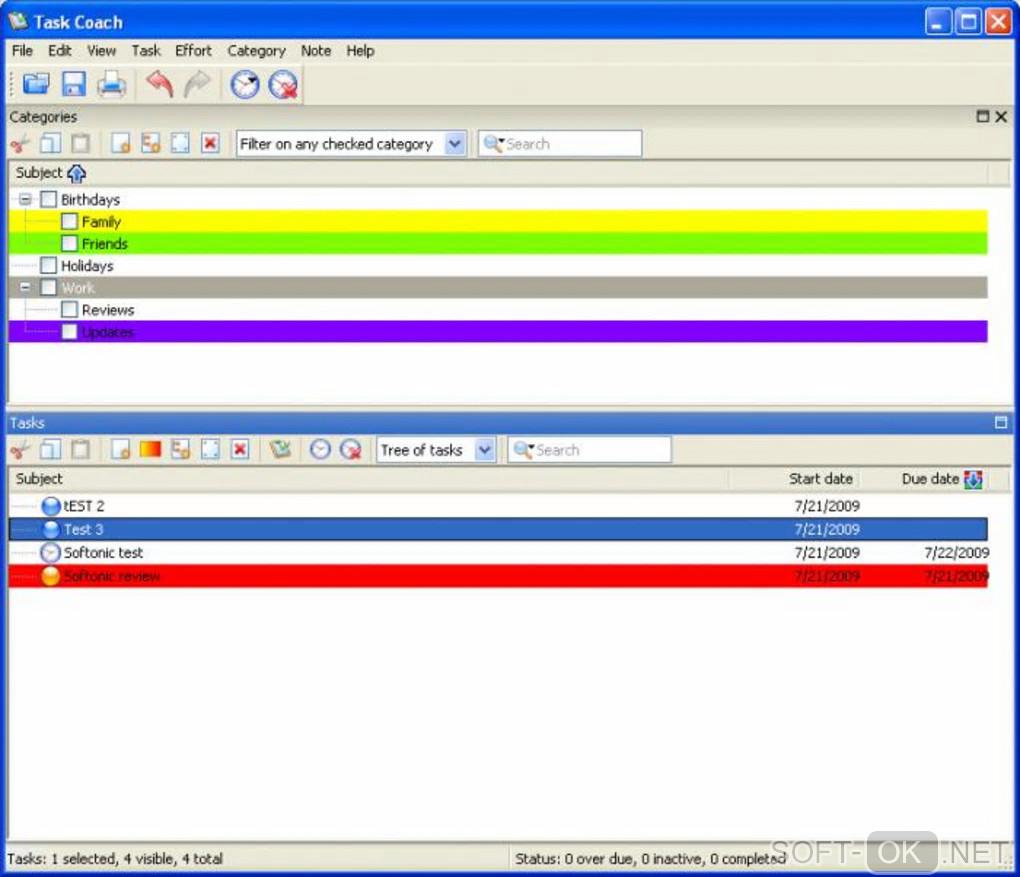Check the Work category checkbox
The height and width of the screenshot is (877, 1020).
pos(49,288)
